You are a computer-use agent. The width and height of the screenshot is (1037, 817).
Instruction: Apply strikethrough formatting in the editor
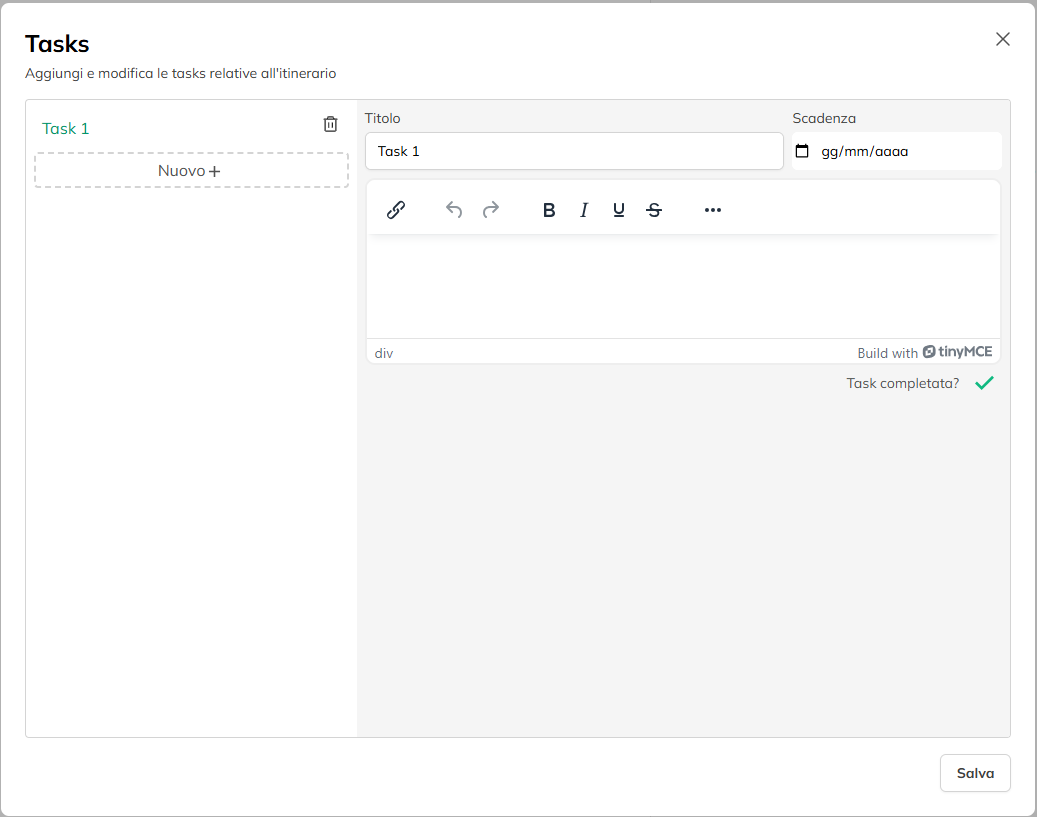[x=654, y=210]
